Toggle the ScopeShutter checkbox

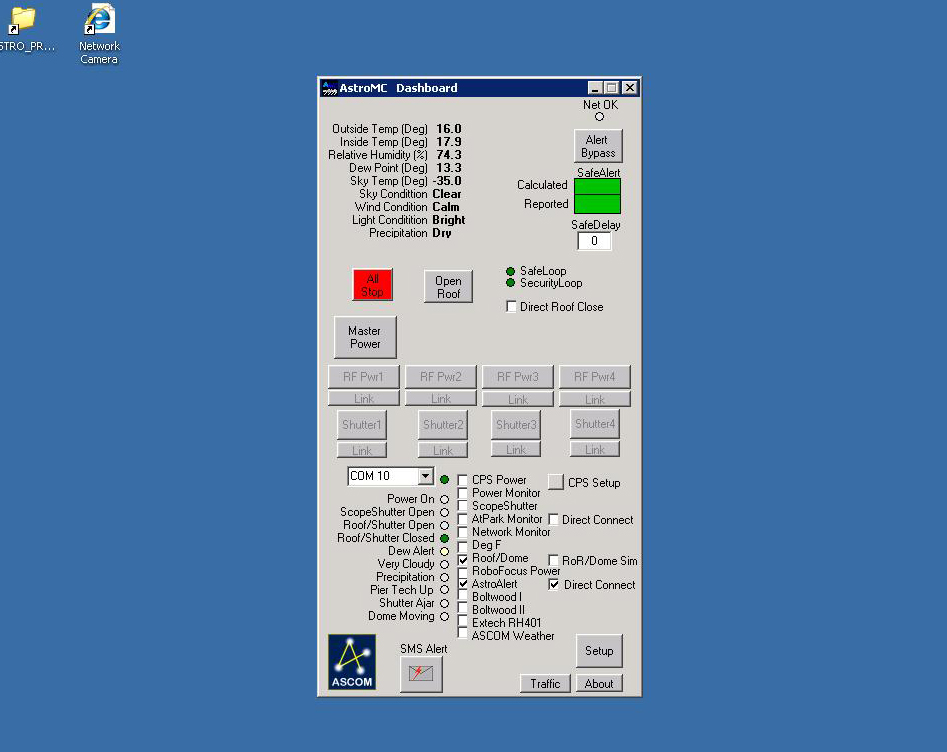point(463,506)
